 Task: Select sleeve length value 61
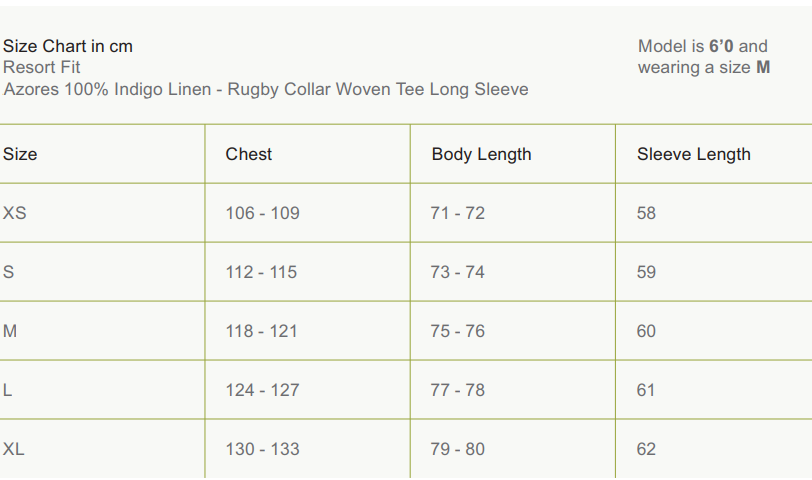[x=646, y=390]
